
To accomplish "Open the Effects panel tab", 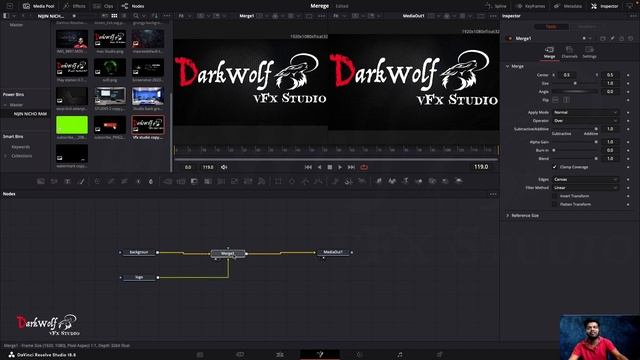I will 74,6.
